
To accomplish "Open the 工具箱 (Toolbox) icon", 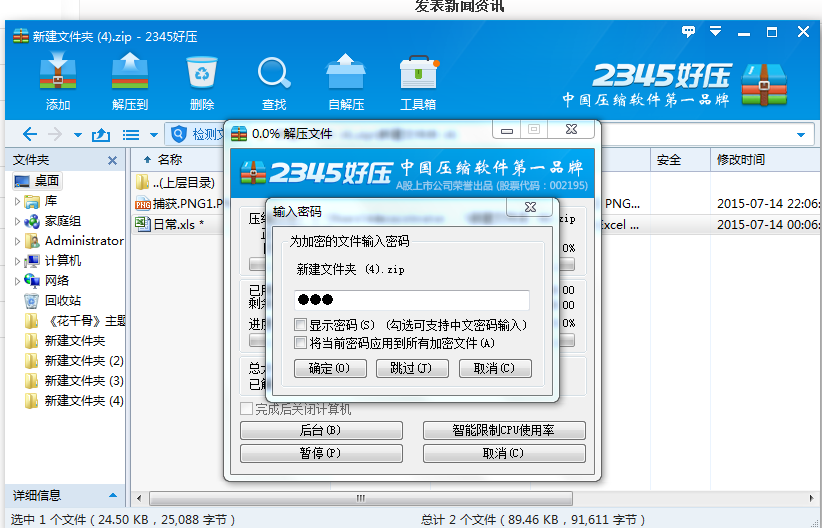I will click(418, 81).
